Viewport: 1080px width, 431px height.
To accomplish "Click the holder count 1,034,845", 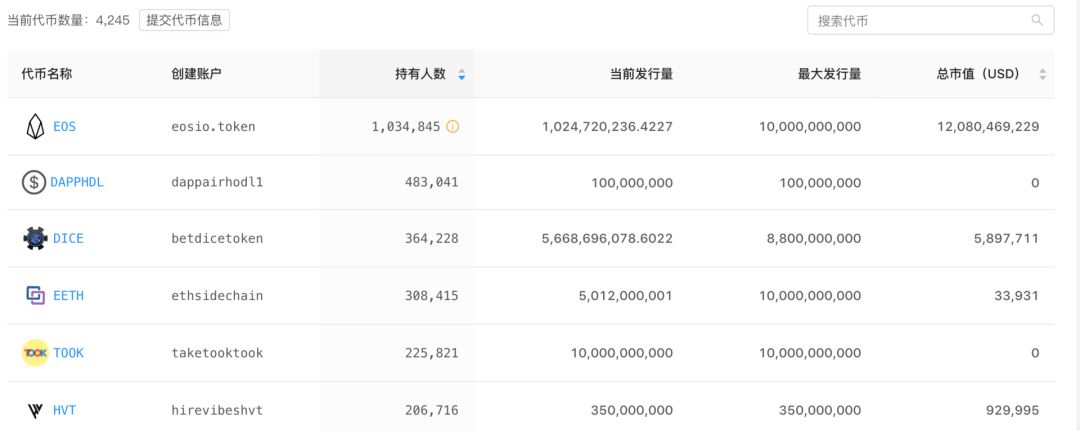I will point(406,127).
